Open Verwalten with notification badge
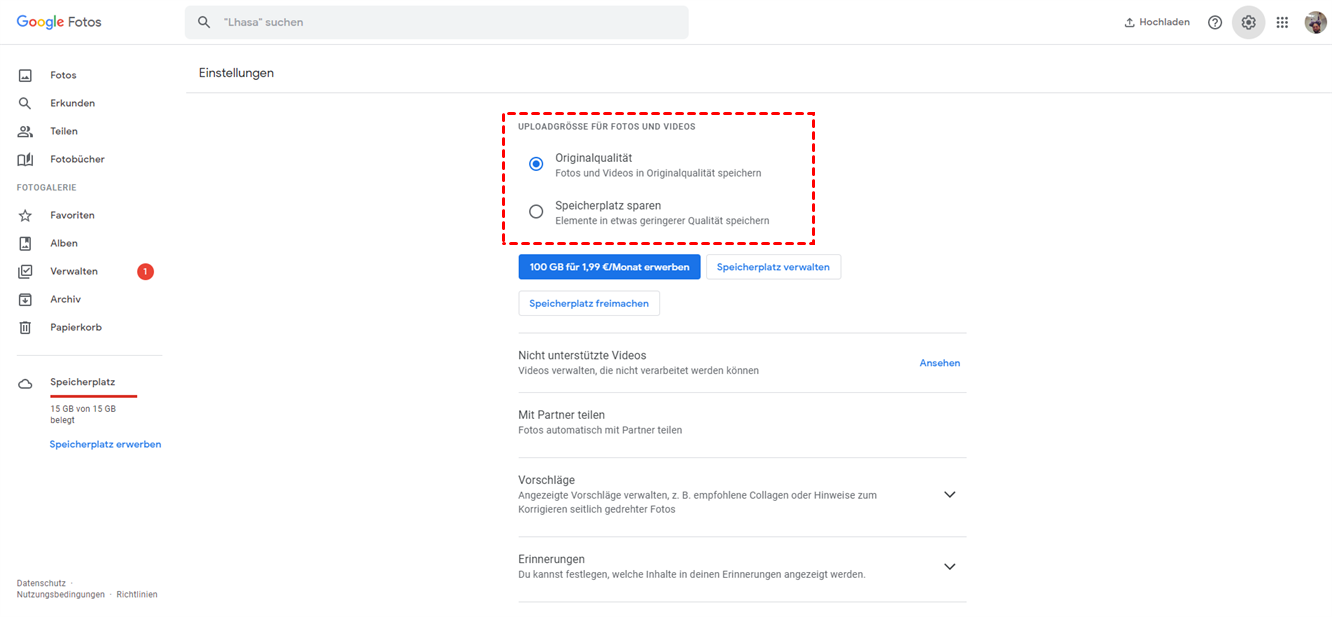Viewport: 1332px width, 617px height. [x=74, y=272]
